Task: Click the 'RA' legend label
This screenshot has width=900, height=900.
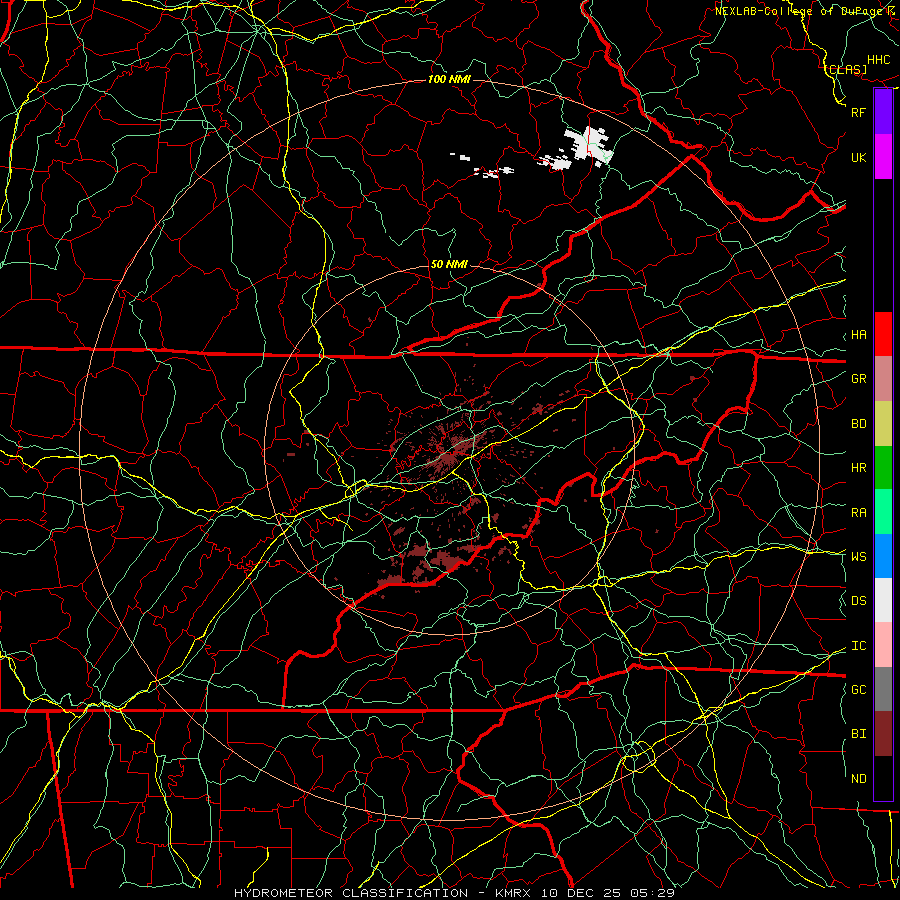Action: pyautogui.click(x=859, y=513)
